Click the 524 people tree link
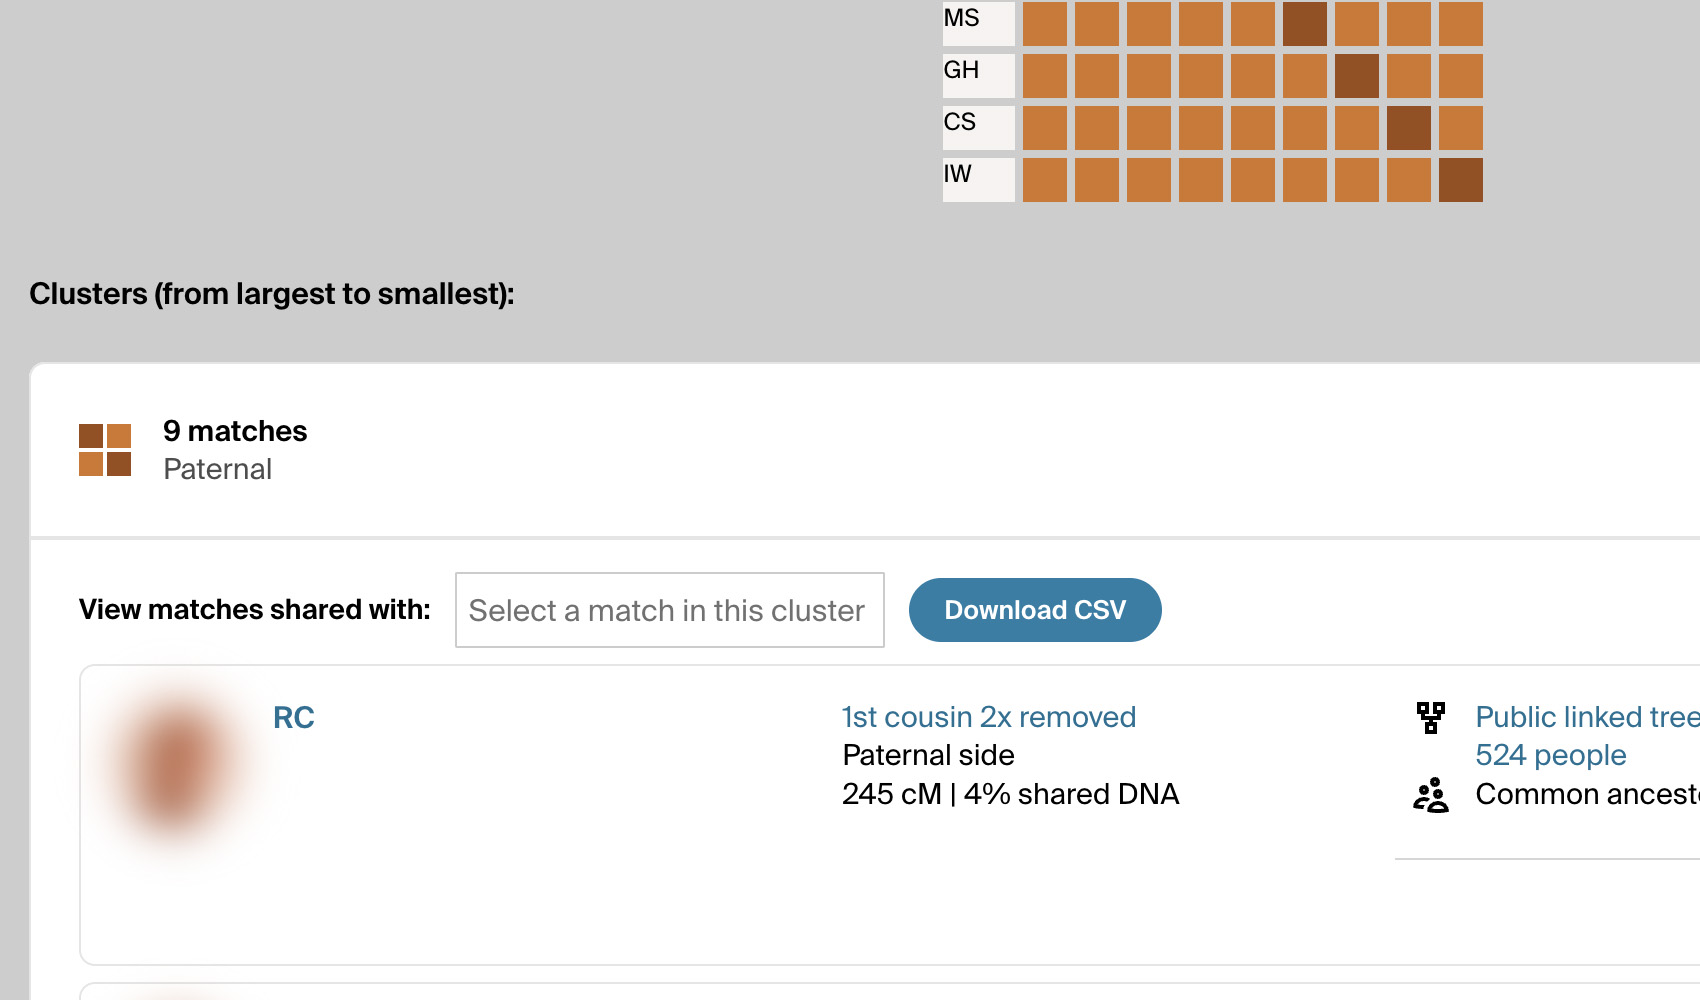 [x=1550, y=755]
